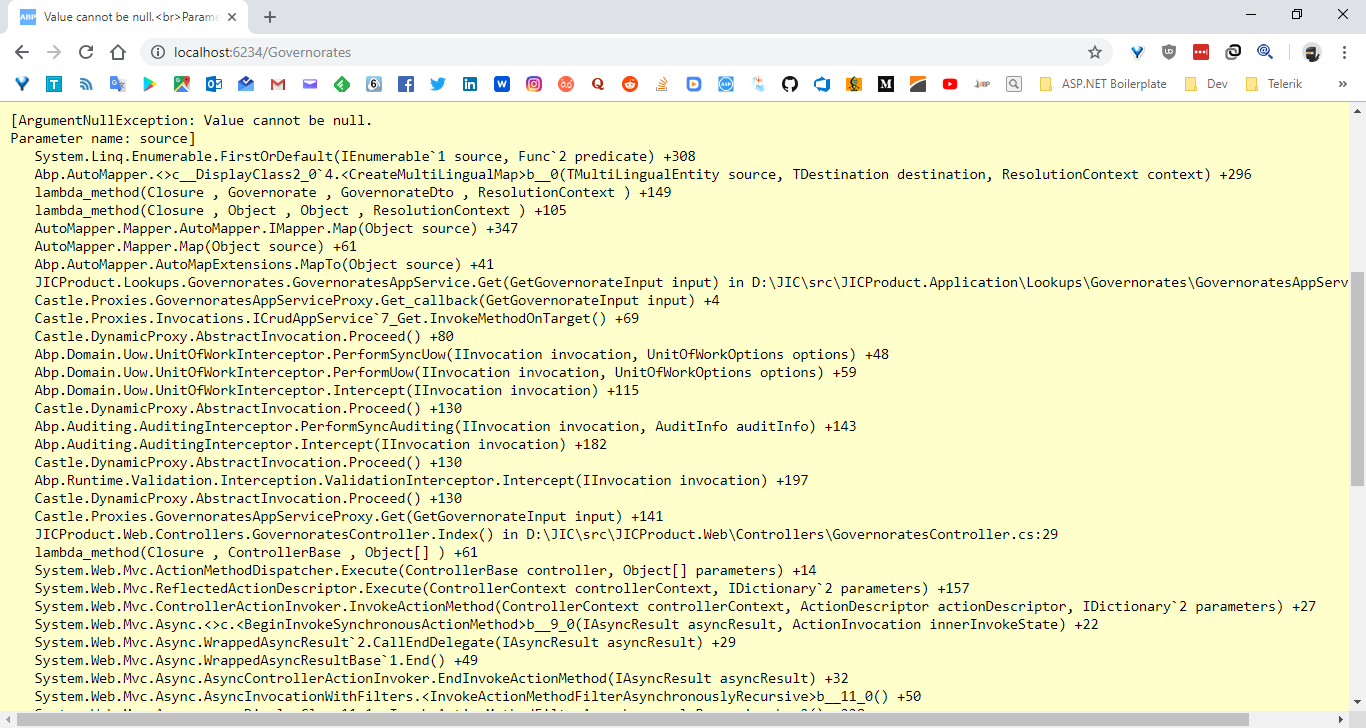The height and width of the screenshot is (728, 1366).
Task: Reload the page with refresh button
Action: pyautogui.click(x=85, y=52)
